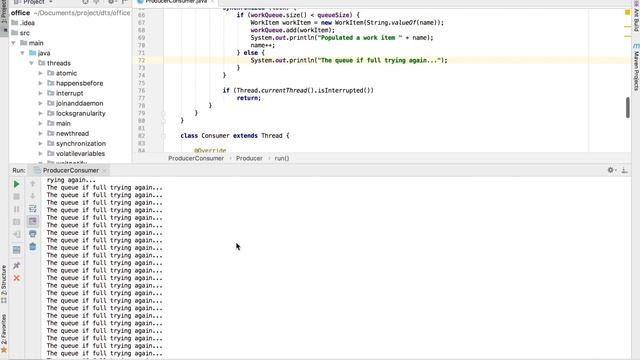640x360 pixels.
Task: Expand the happensbefore package
Action: tap(40, 83)
